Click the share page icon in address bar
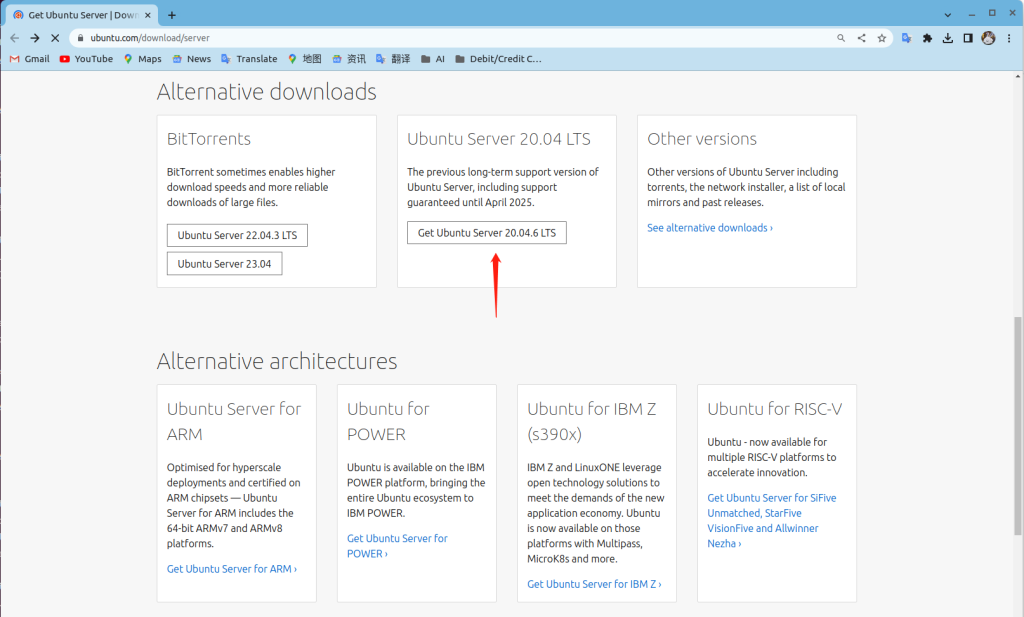Image resolution: width=1024 pixels, height=617 pixels. 861,38
